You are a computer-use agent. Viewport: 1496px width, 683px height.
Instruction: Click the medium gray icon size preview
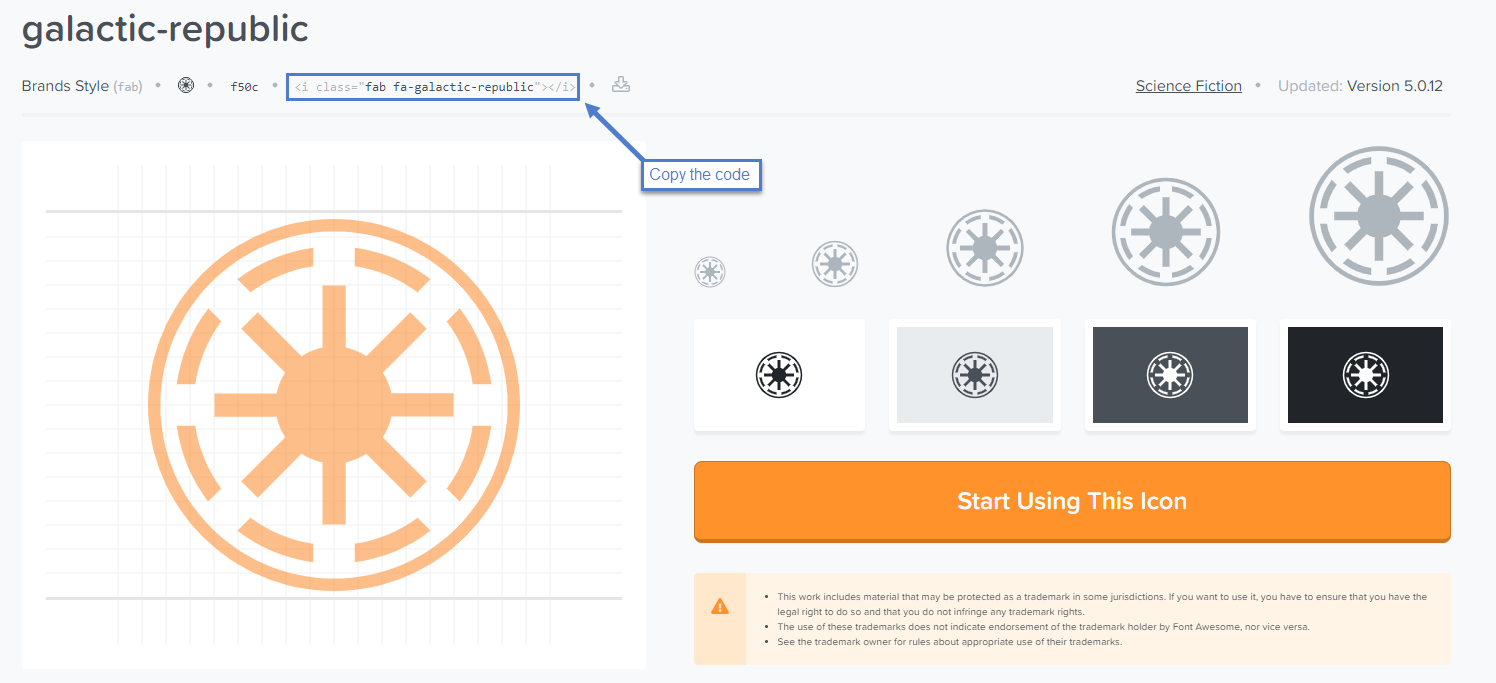tap(985, 248)
